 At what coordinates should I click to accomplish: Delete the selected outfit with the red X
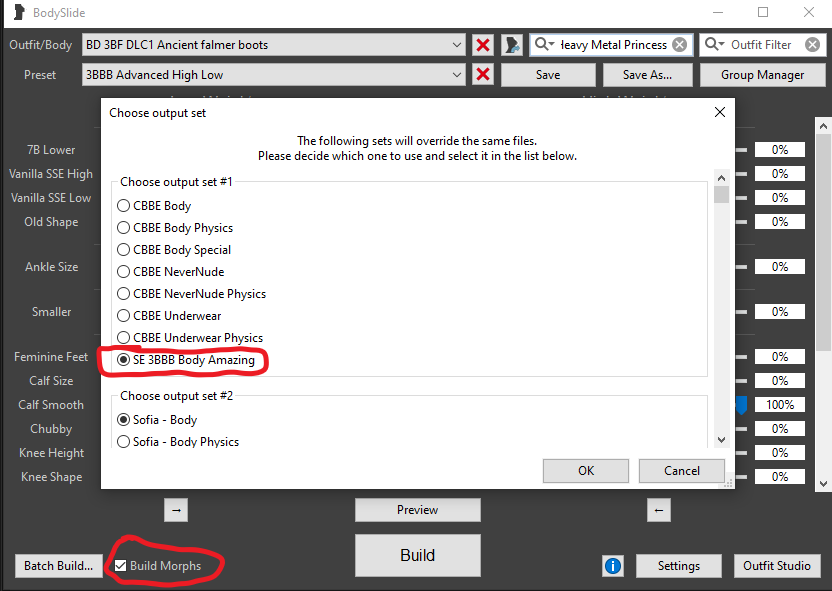(x=483, y=45)
